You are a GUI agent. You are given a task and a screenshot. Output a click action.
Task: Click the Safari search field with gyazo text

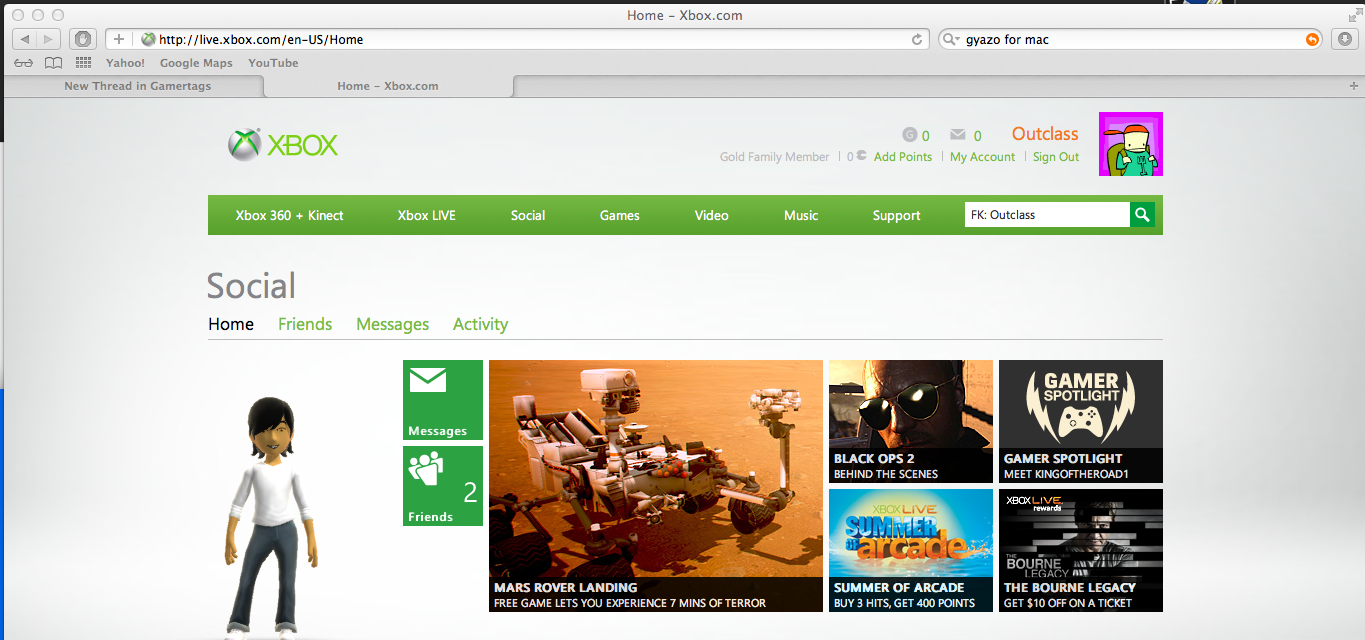point(1130,40)
